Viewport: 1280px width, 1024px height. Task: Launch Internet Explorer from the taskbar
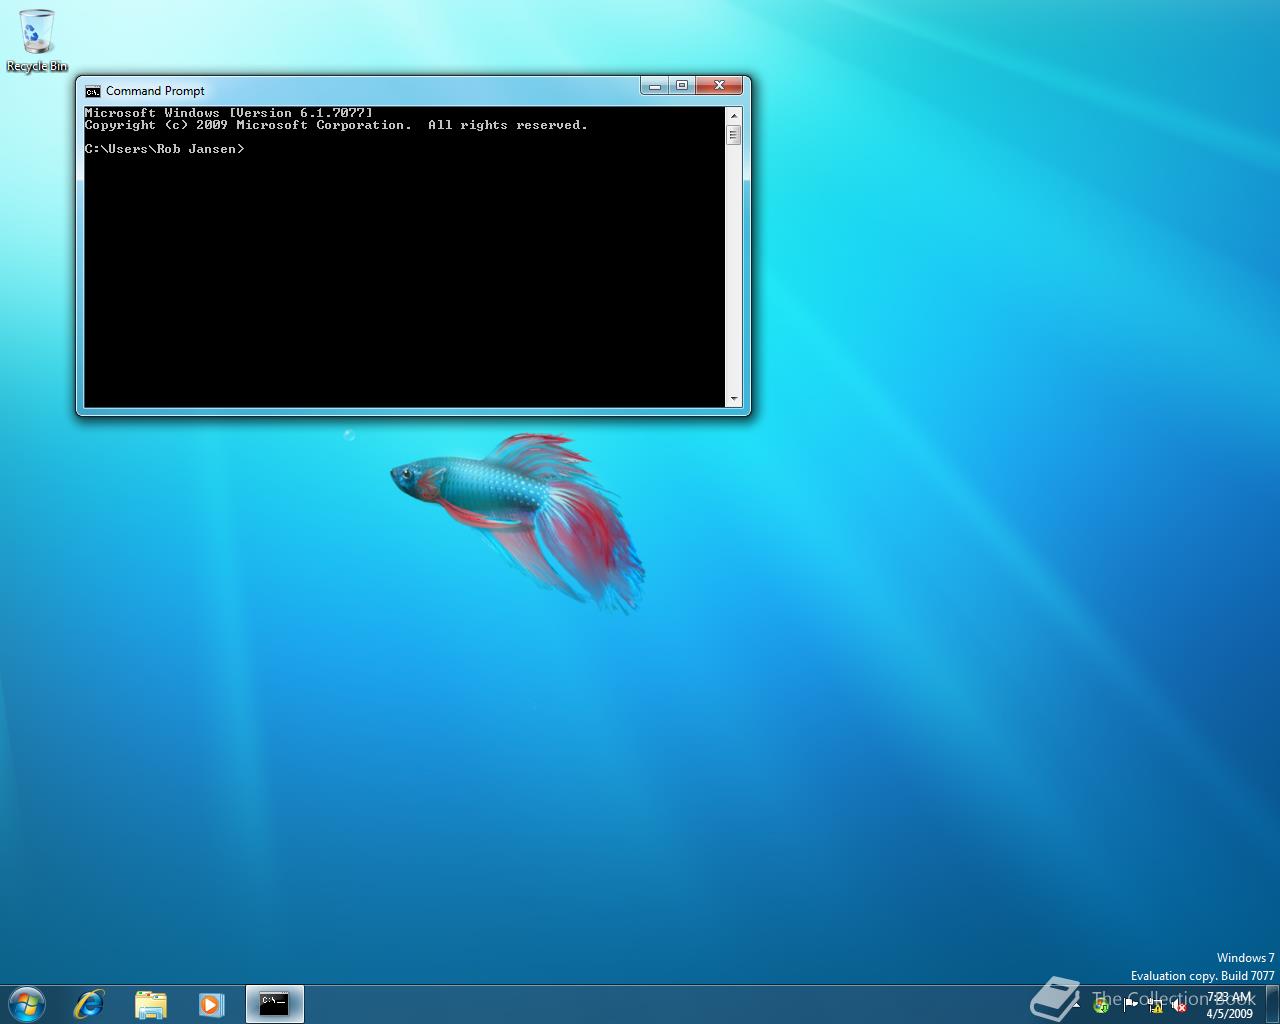(x=89, y=1004)
